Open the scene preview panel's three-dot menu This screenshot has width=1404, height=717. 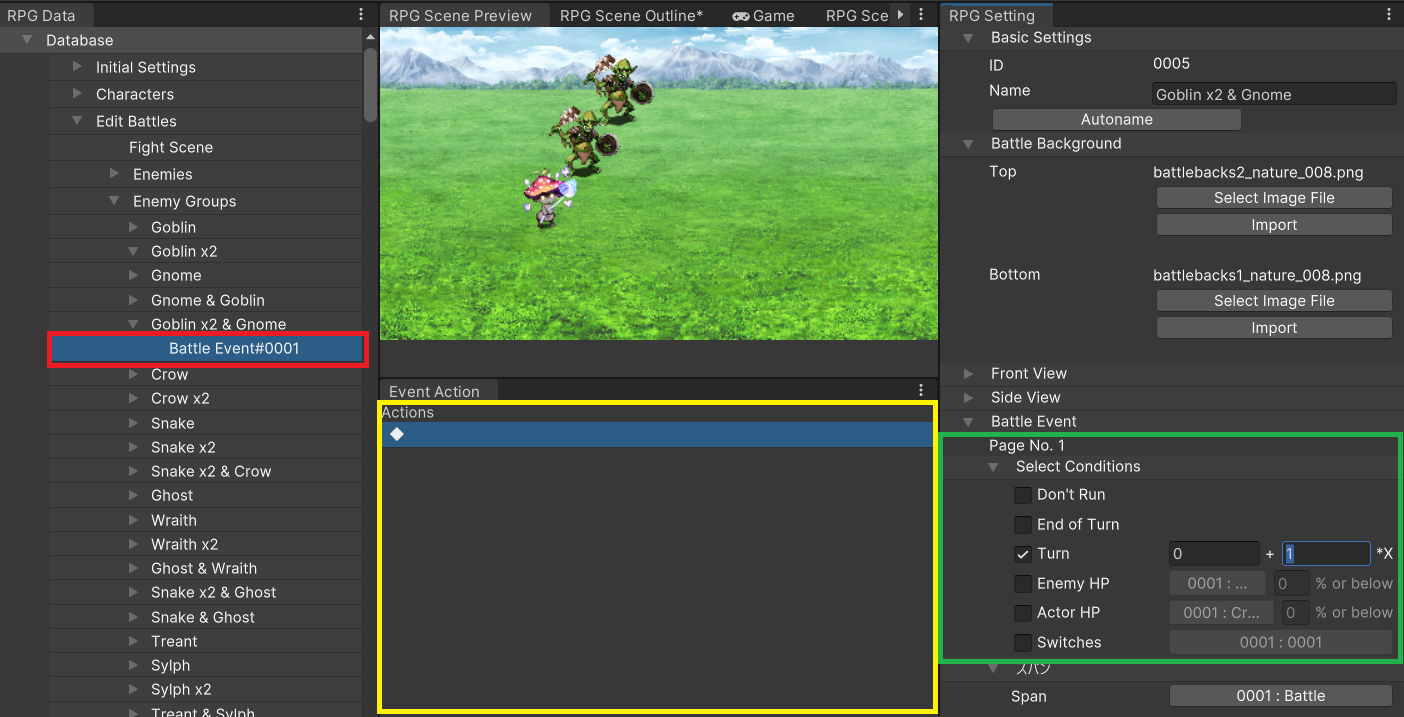pyautogui.click(x=921, y=15)
